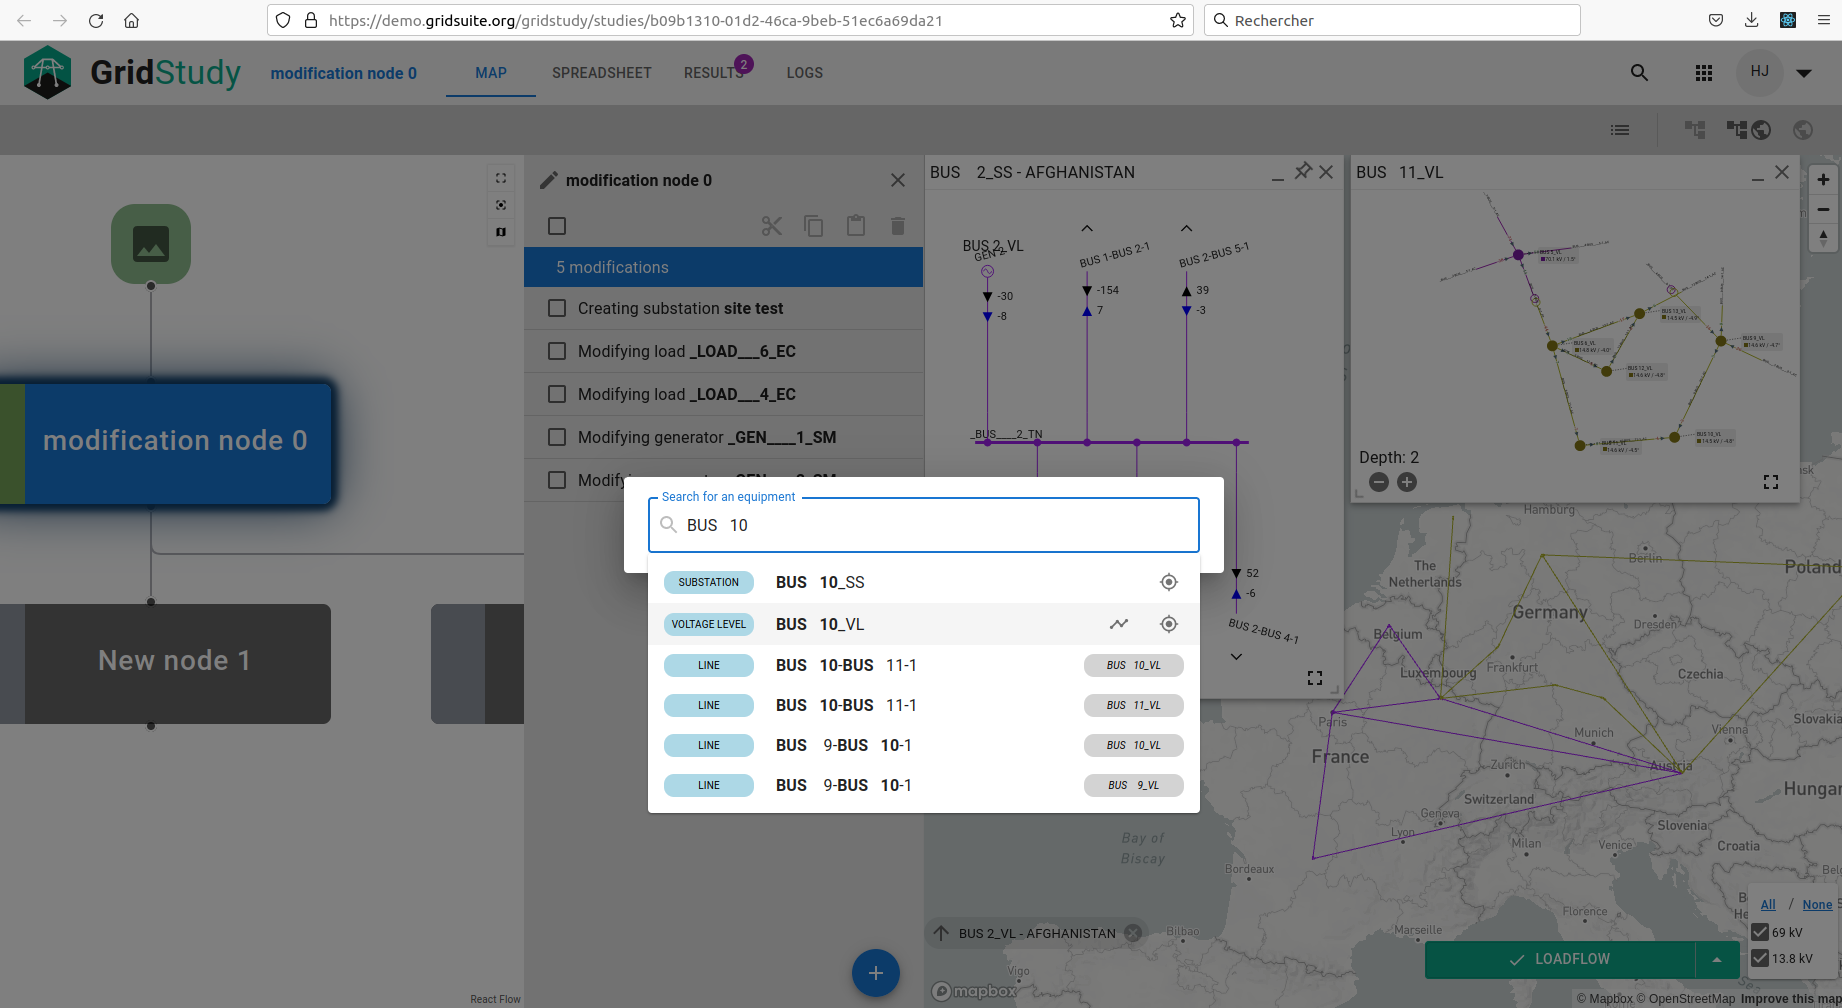Expand the chevron above BUS 1-BUS 2-1 feeder
Screen dimensions: 1842x1008
point(1087,228)
